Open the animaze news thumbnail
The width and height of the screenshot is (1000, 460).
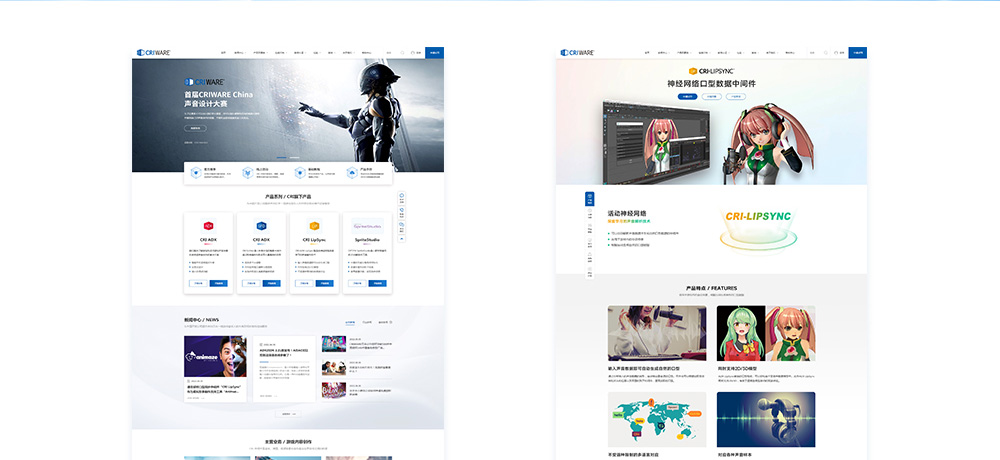pyautogui.click(x=216, y=357)
